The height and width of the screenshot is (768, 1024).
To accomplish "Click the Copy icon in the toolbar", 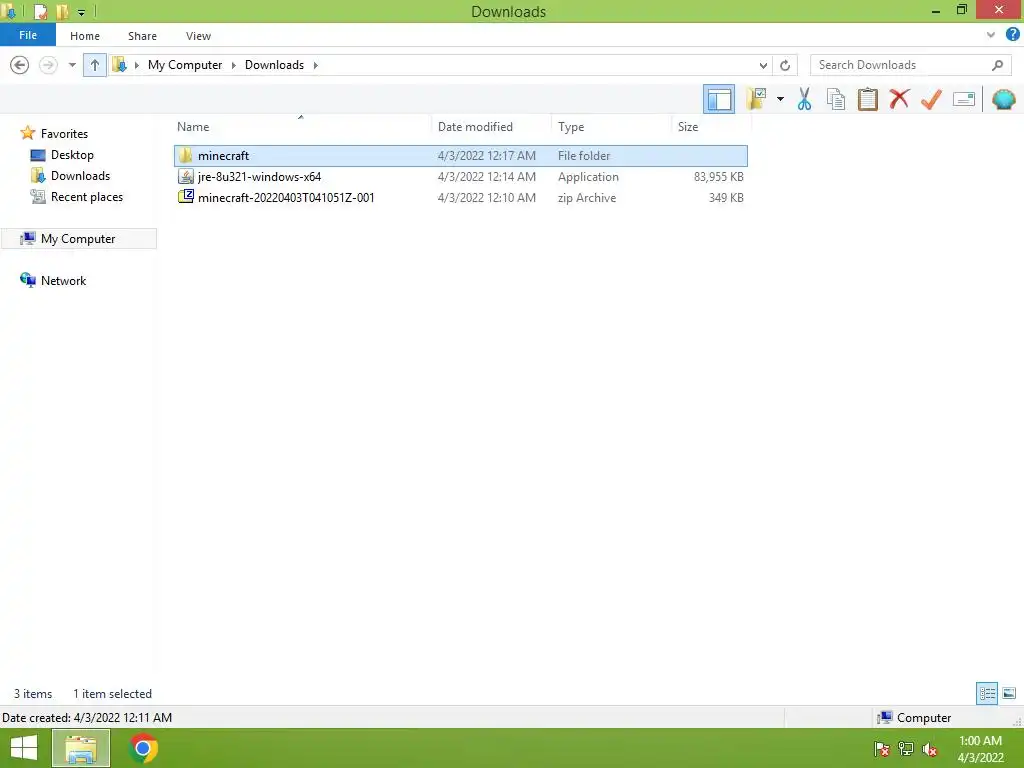I will pos(835,99).
